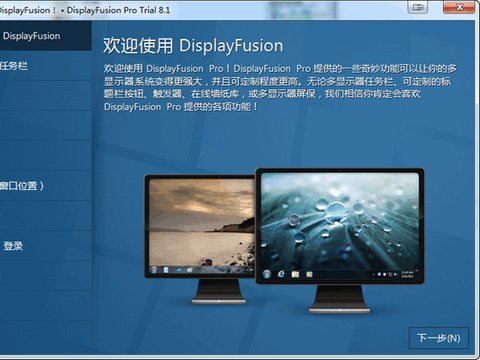The height and width of the screenshot is (360, 480).
Task: Open the 窗口位置 sidebar section
Action: tap(46, 186)
